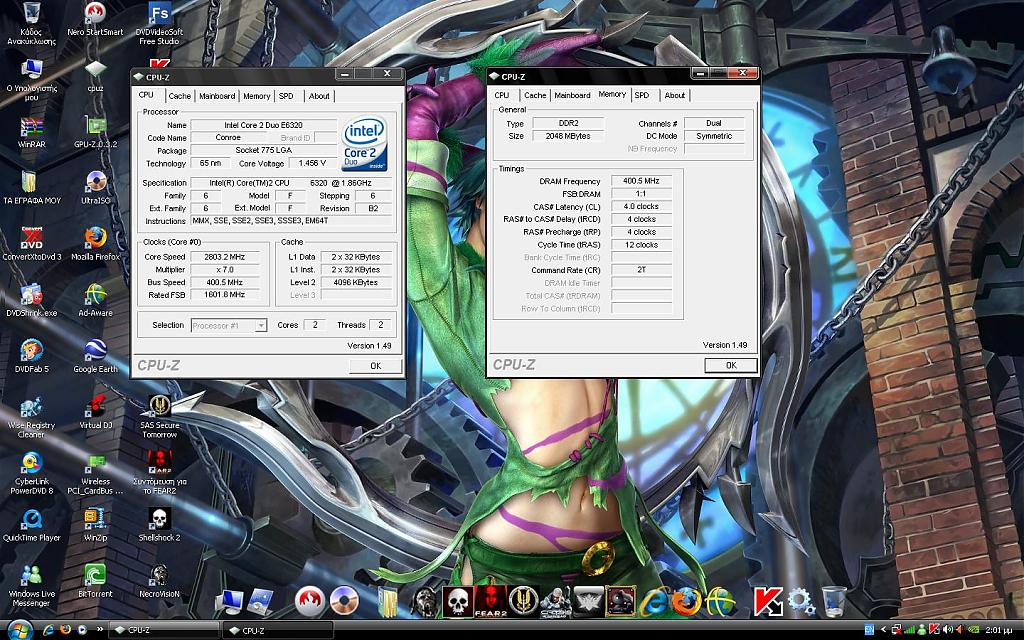Open the cpuz desktop icon
Screen dimensions: 1024x640
pyautogui.click(x=95, y=75)
